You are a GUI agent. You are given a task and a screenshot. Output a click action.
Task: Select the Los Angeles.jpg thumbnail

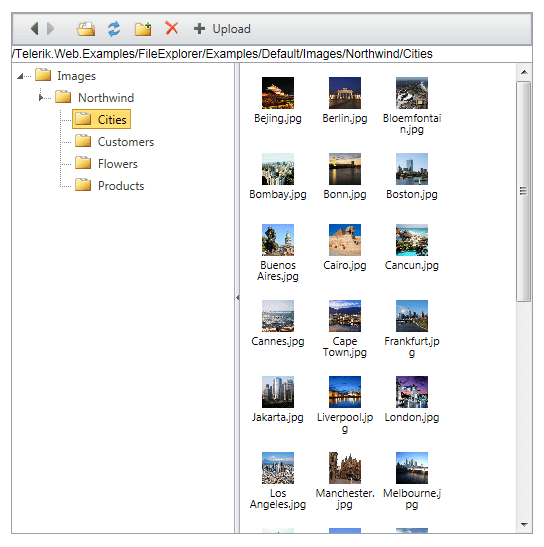(278, 468)
